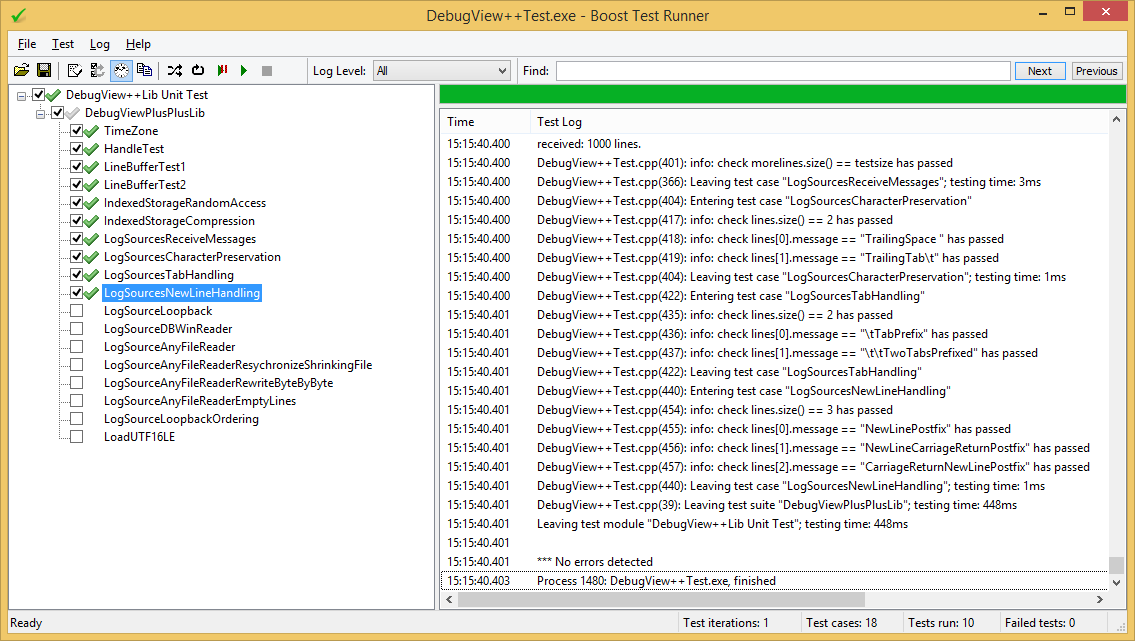Viewport: 1135px width, 641px height.
Task: Check the LoadUTF16LE checkbox
Action: 76,437
